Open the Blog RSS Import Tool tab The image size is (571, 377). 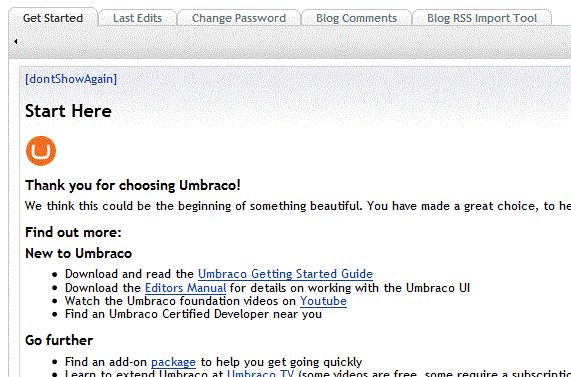(x=482, y=18)
